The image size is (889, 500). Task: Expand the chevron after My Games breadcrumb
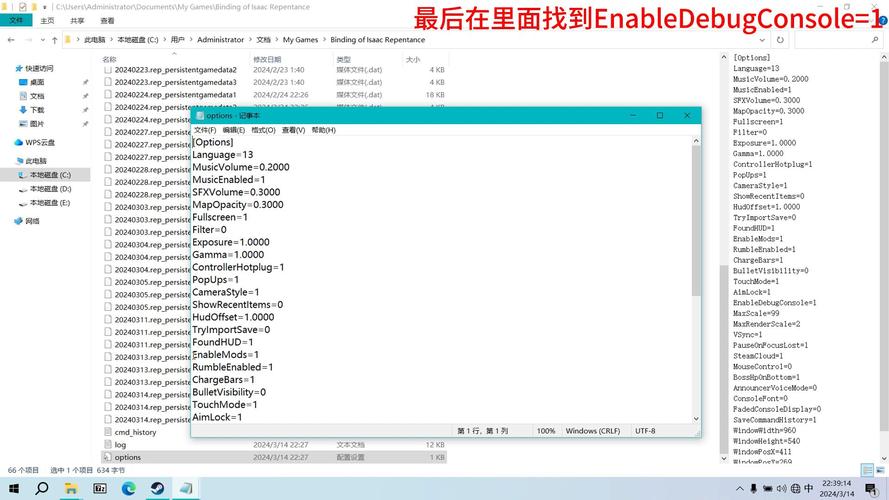[x=324, y=40]
